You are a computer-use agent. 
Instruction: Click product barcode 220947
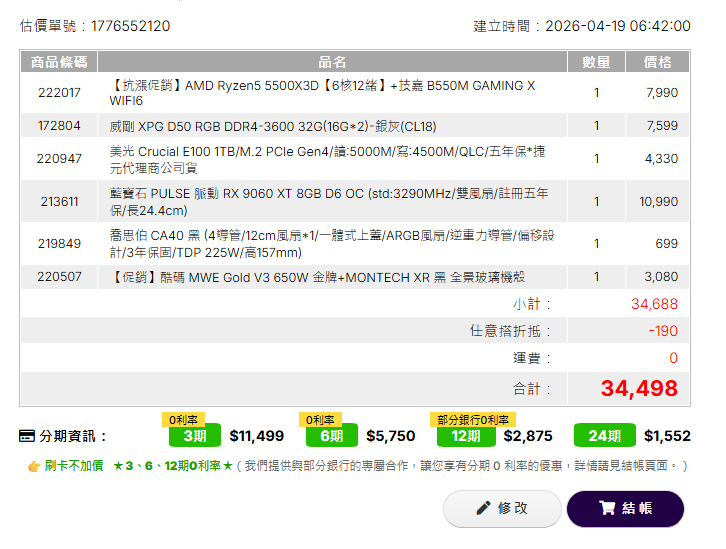[x=59, y=159]
